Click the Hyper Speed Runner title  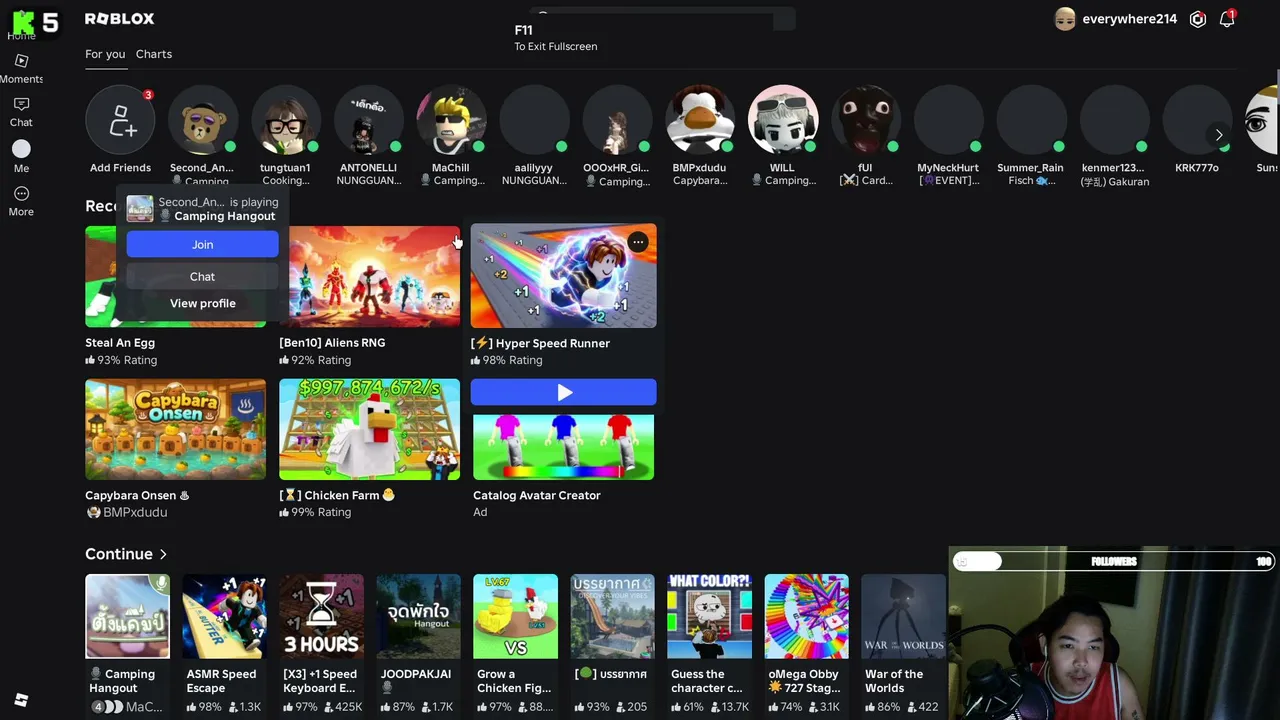[541, 344]
